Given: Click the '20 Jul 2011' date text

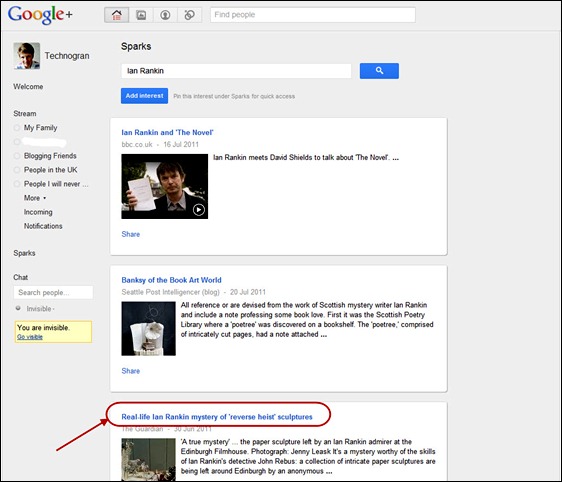Looking at the screenshot, I should 248,292.
